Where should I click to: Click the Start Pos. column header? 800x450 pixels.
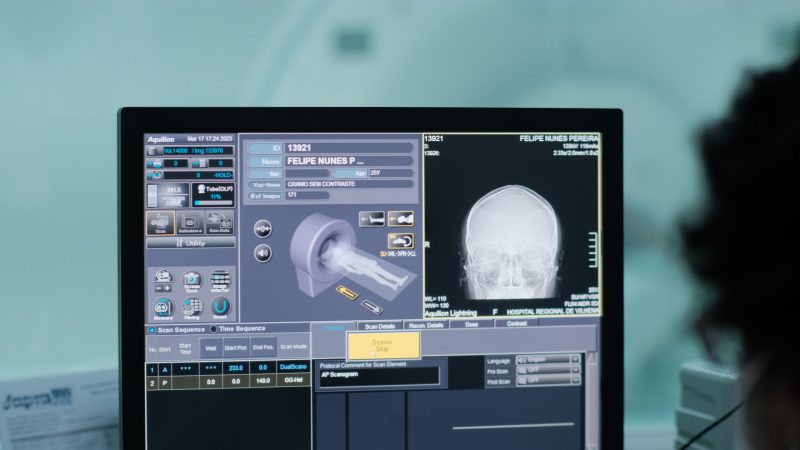coord(236,348)
